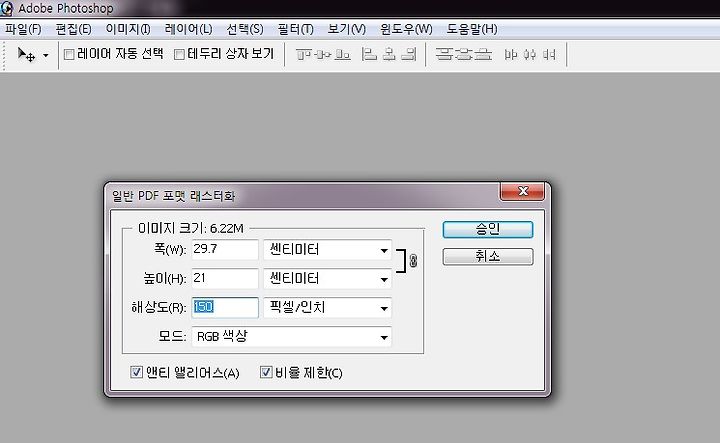The width and height of the screenshot is (720, 443).
Task: Open the 도움말(H) menu
Action: [472, 29]
